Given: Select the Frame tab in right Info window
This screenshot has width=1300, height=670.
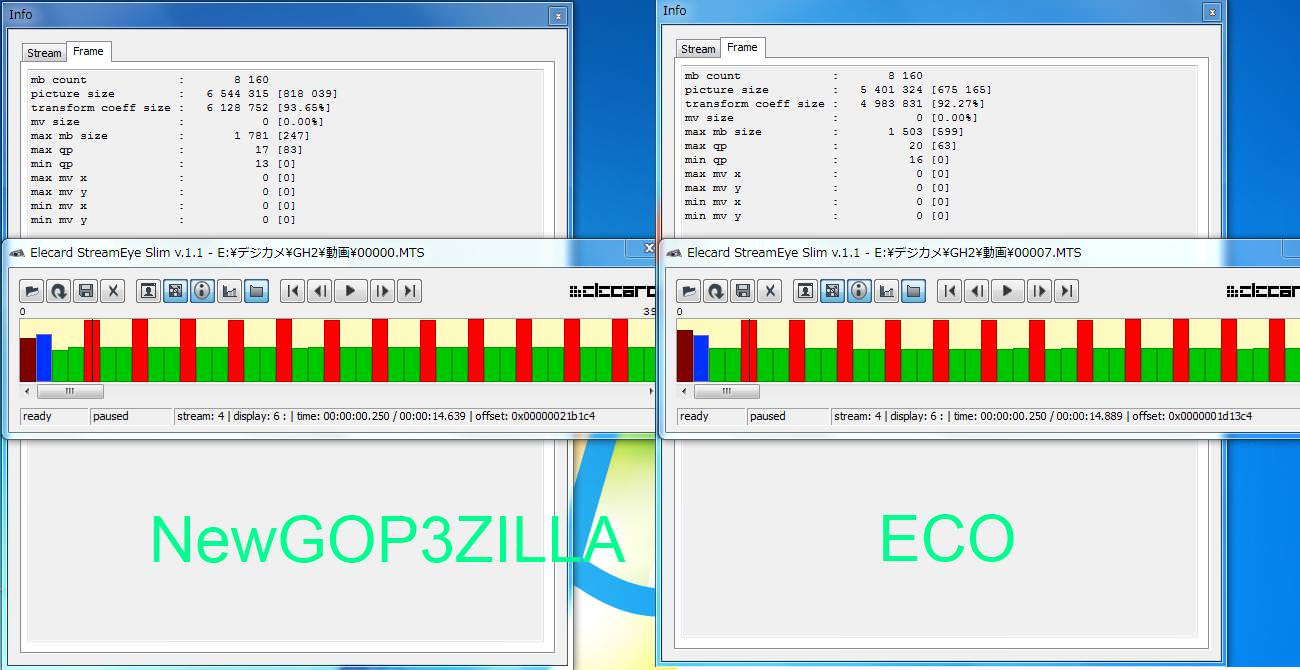Looking at the screenshot, I should point(742,48).
